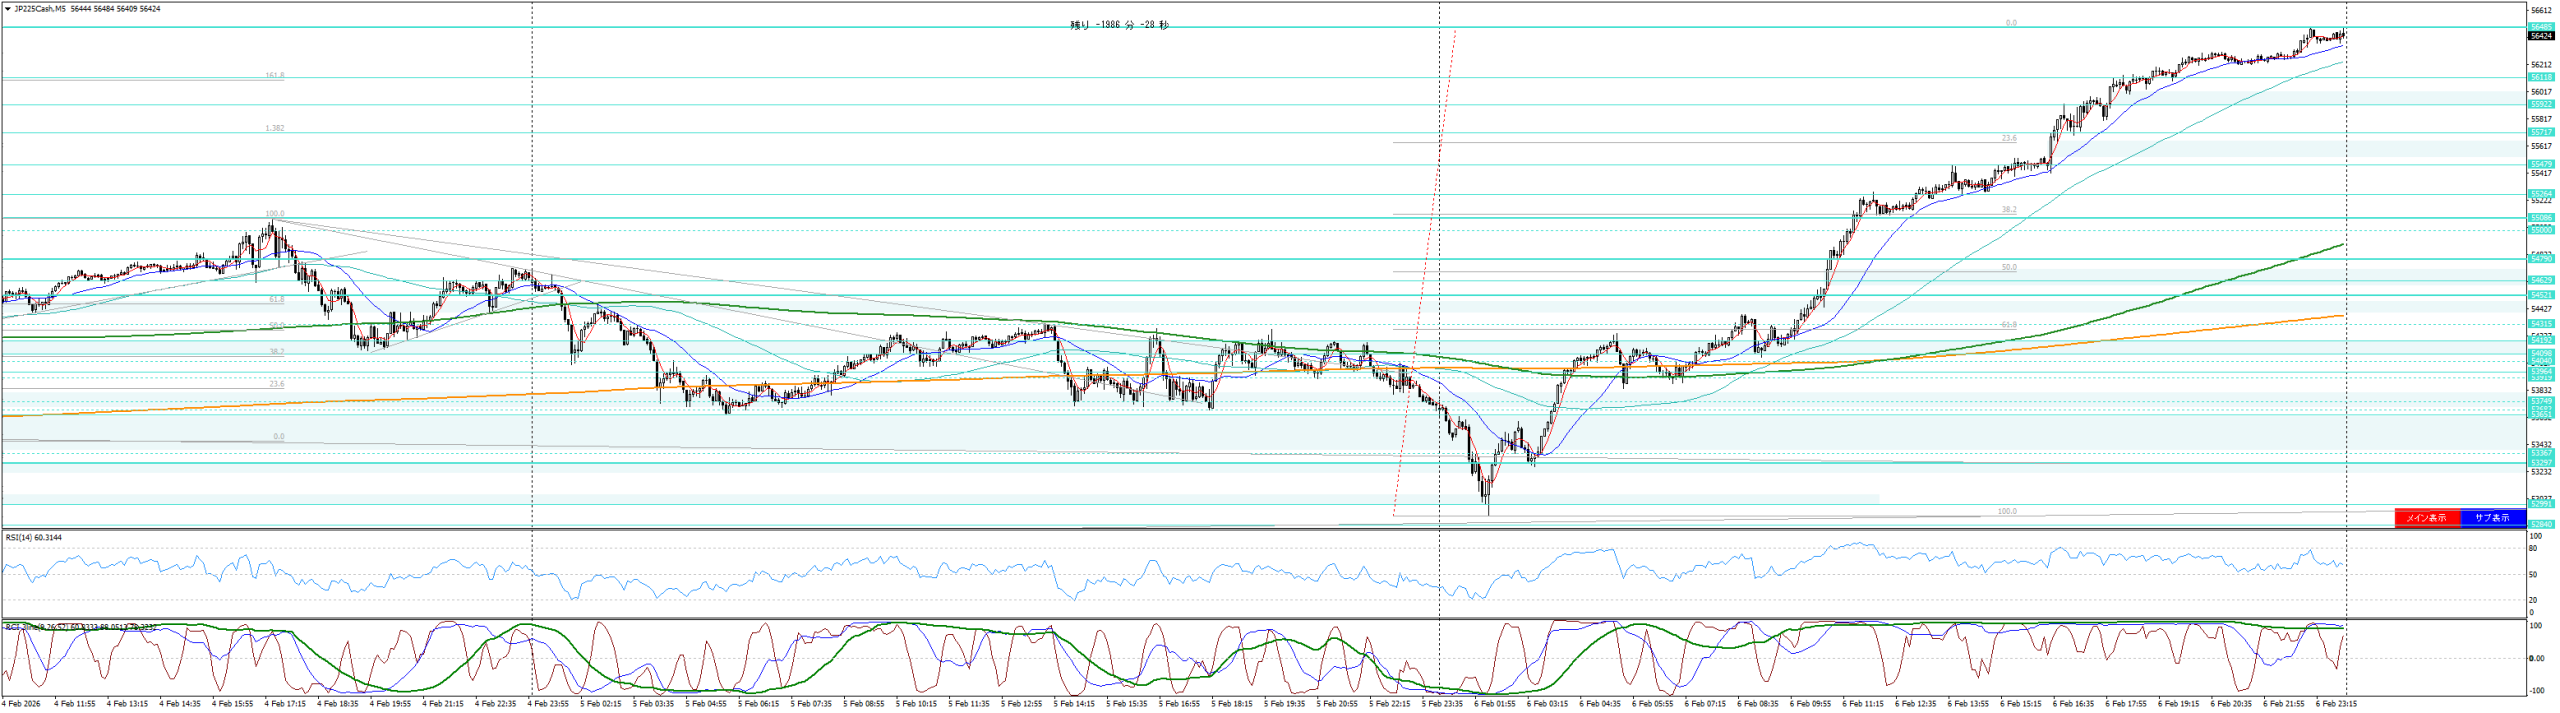Select the 56118 price level tag
The height and width of the screenshot is (713, 2560).
(x=2541, y=77)
